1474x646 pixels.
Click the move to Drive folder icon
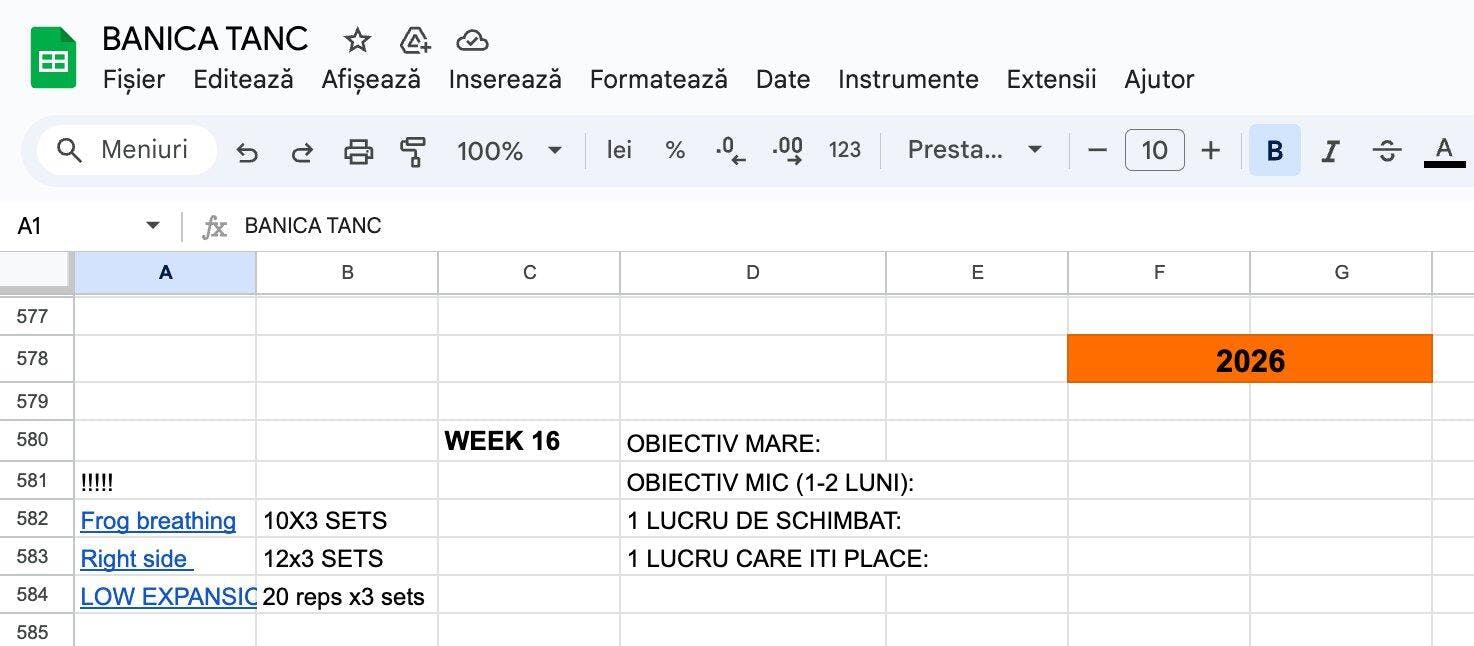tap(414, 40)
